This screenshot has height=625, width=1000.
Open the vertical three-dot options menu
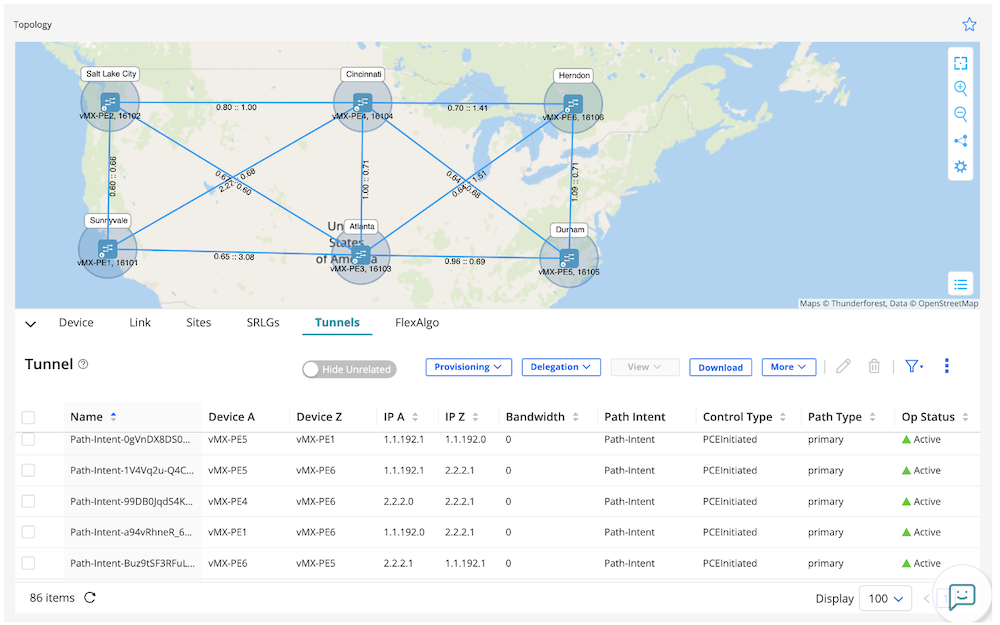click(x=946, y=365)
